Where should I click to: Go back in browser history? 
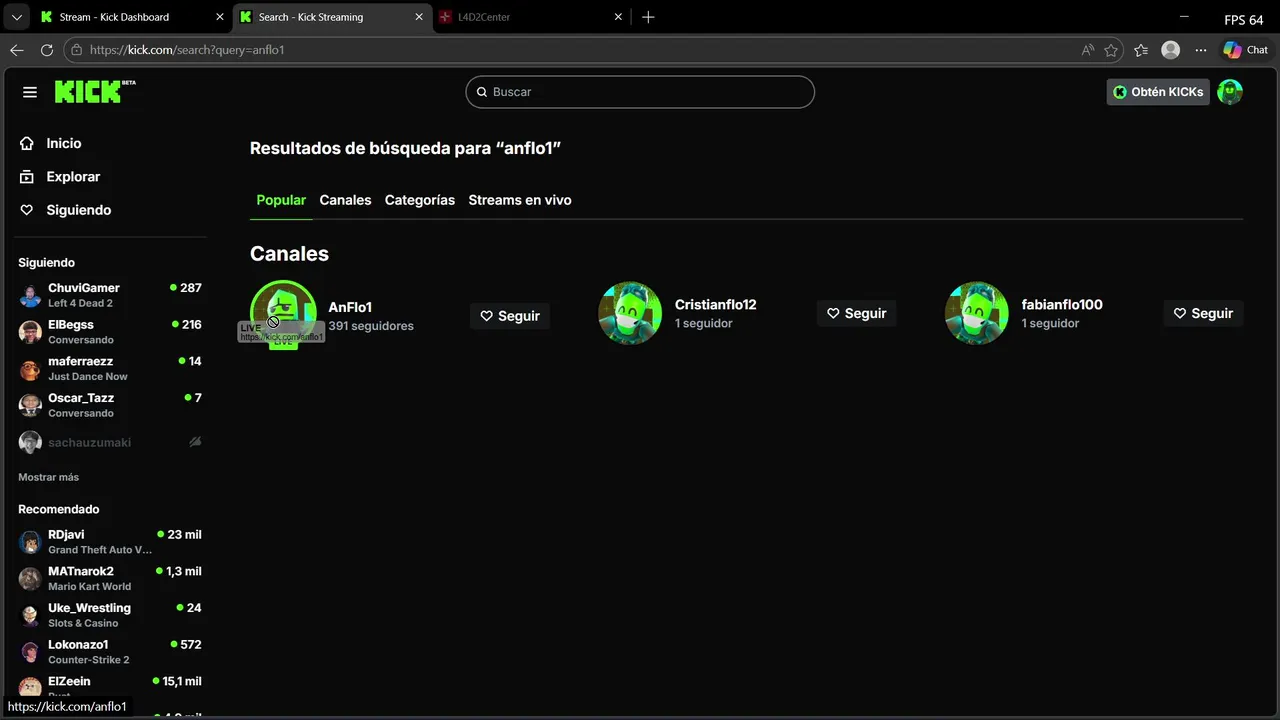coord(17,50)
